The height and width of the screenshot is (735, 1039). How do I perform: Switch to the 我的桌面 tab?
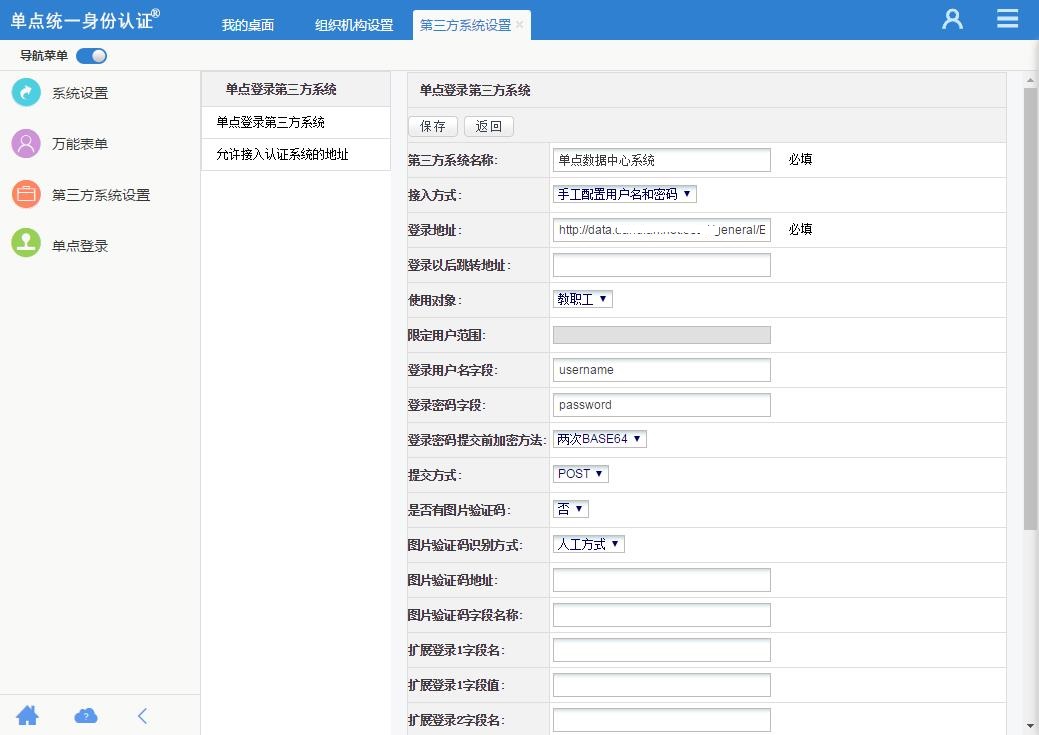[x=248, y=25]
